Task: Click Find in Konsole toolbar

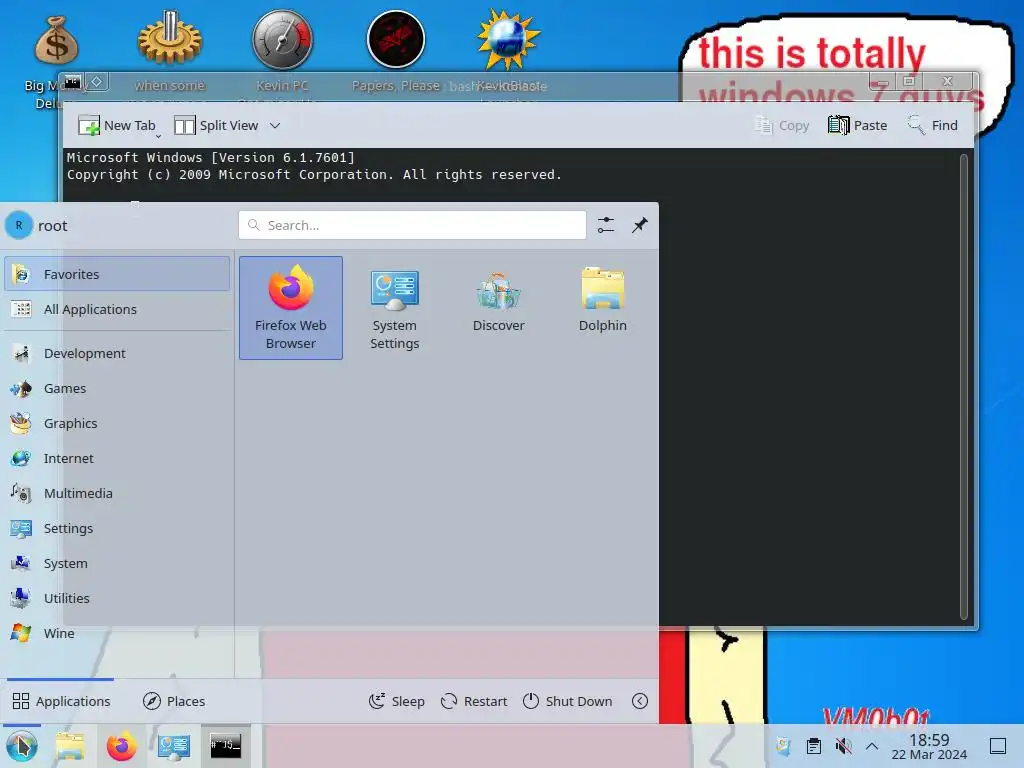Action: coord(933,125)
